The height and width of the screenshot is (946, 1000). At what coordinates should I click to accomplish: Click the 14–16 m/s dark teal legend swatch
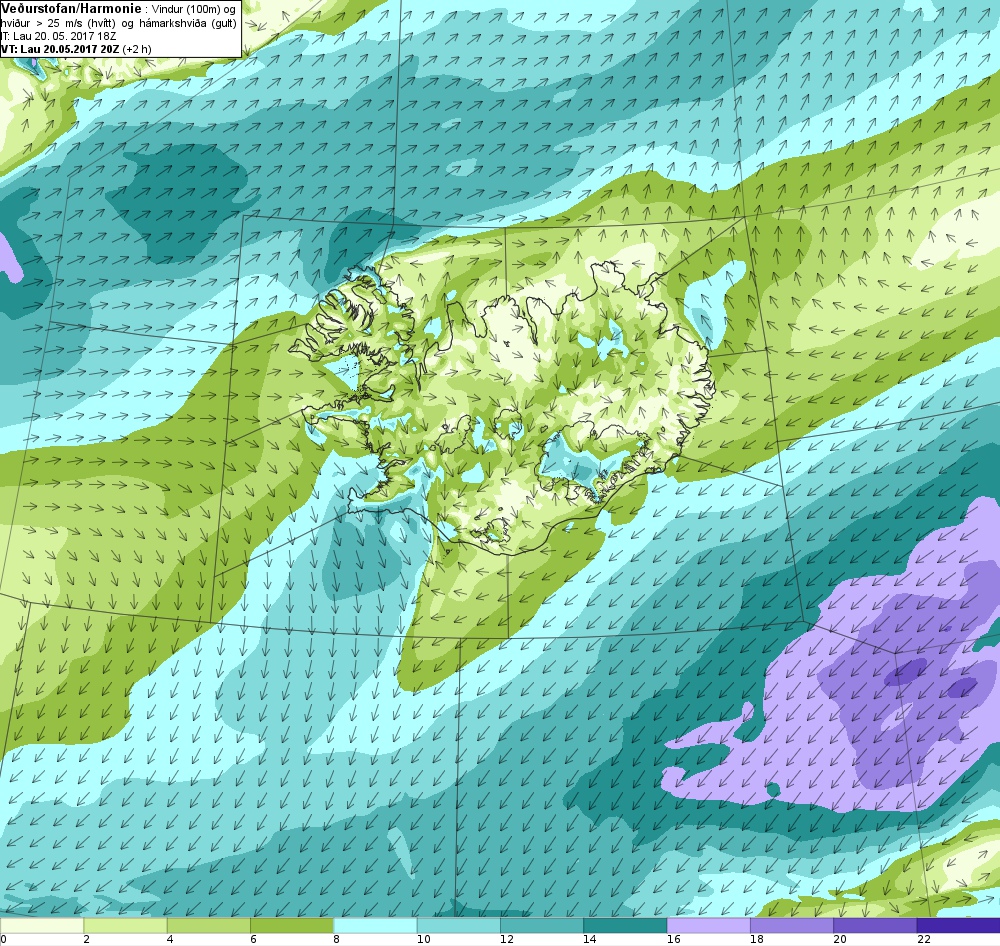(x=625, y=926)
